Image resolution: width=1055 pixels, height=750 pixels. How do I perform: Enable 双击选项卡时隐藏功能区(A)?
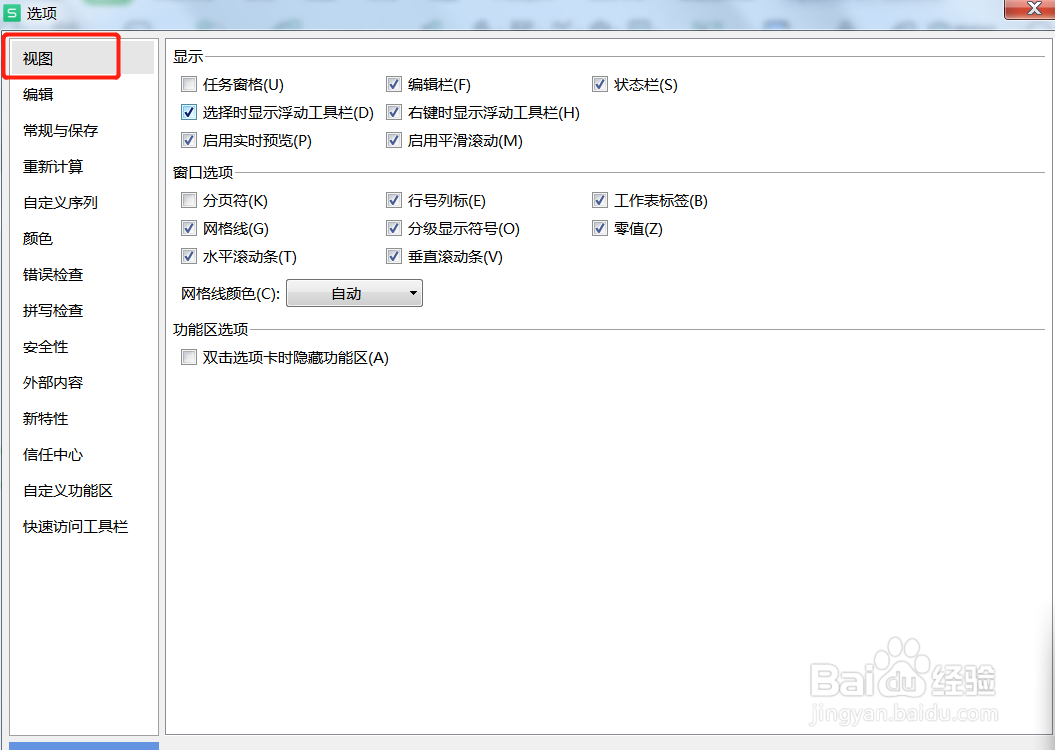coord(189,356)
